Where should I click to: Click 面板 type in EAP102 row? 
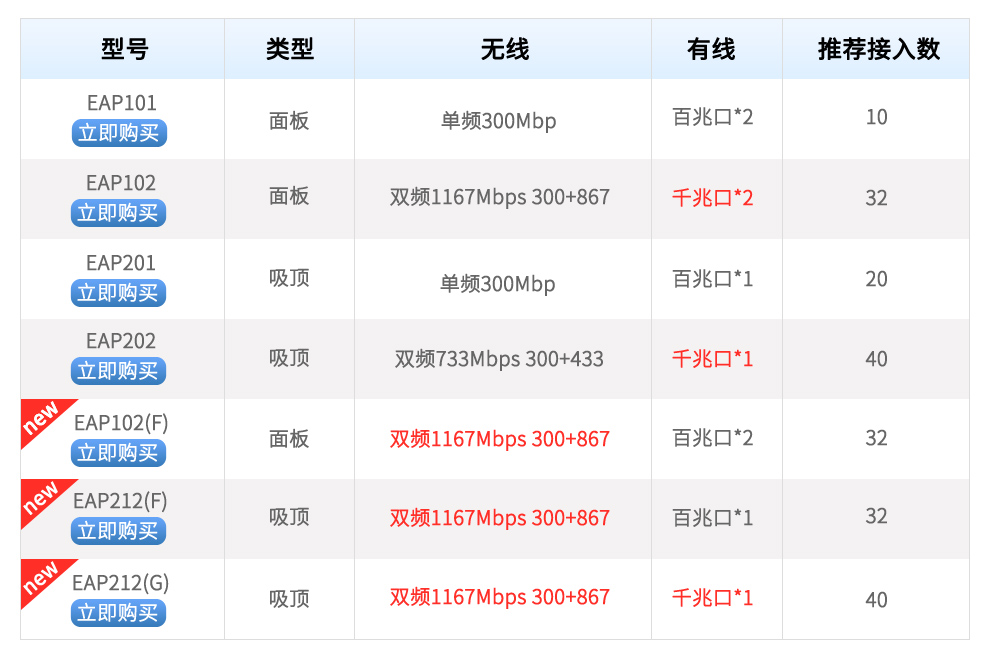[289, 196]
